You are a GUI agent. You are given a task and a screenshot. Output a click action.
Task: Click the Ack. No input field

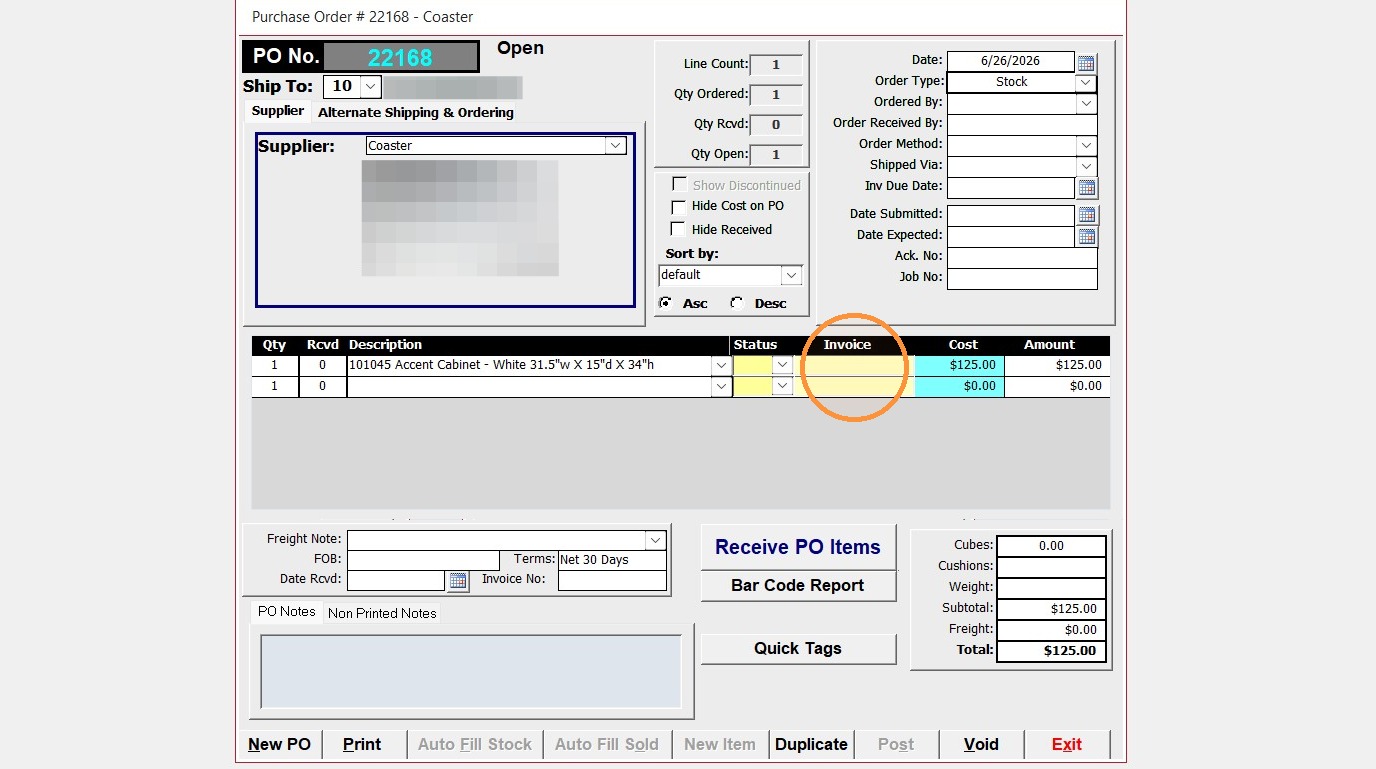[x=1022, y=257]
